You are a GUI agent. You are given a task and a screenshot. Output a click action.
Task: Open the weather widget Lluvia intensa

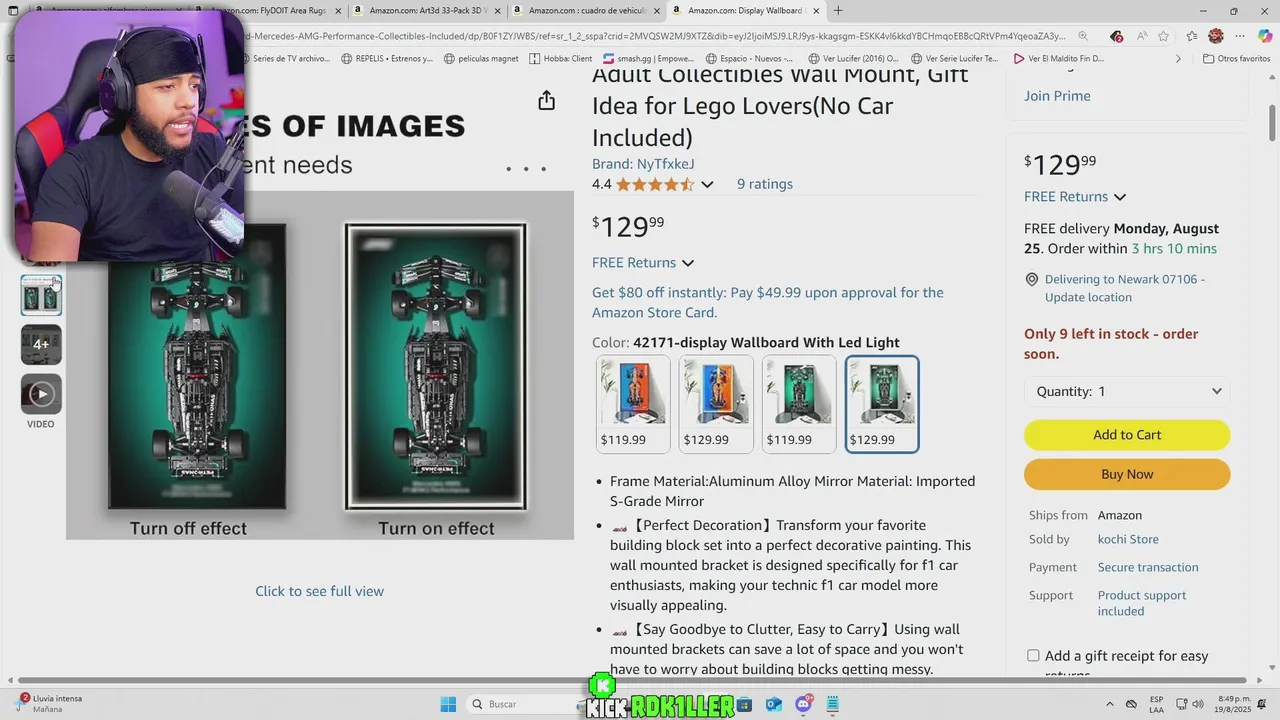tap(50, 703)
